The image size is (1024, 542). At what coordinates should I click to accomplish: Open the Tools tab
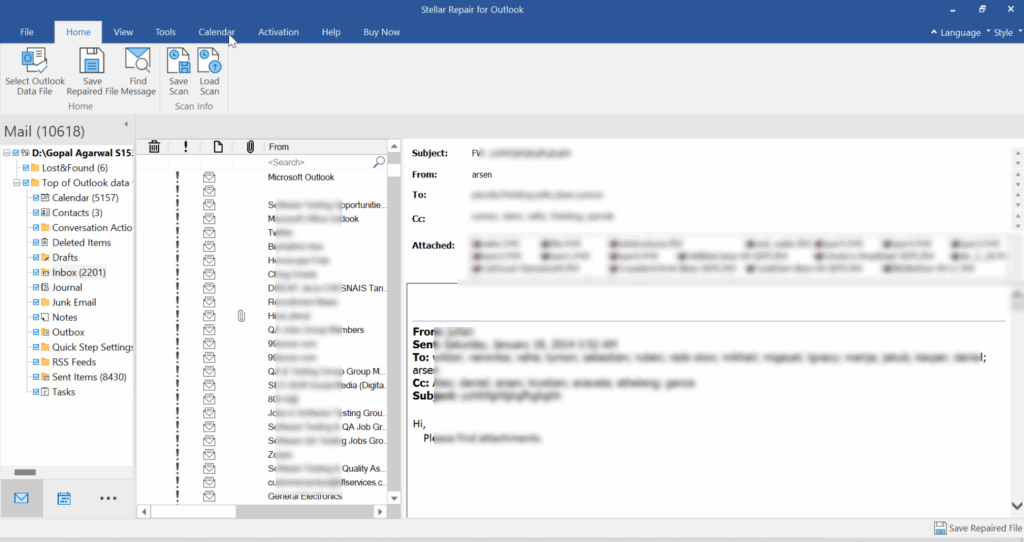[165, 32]
